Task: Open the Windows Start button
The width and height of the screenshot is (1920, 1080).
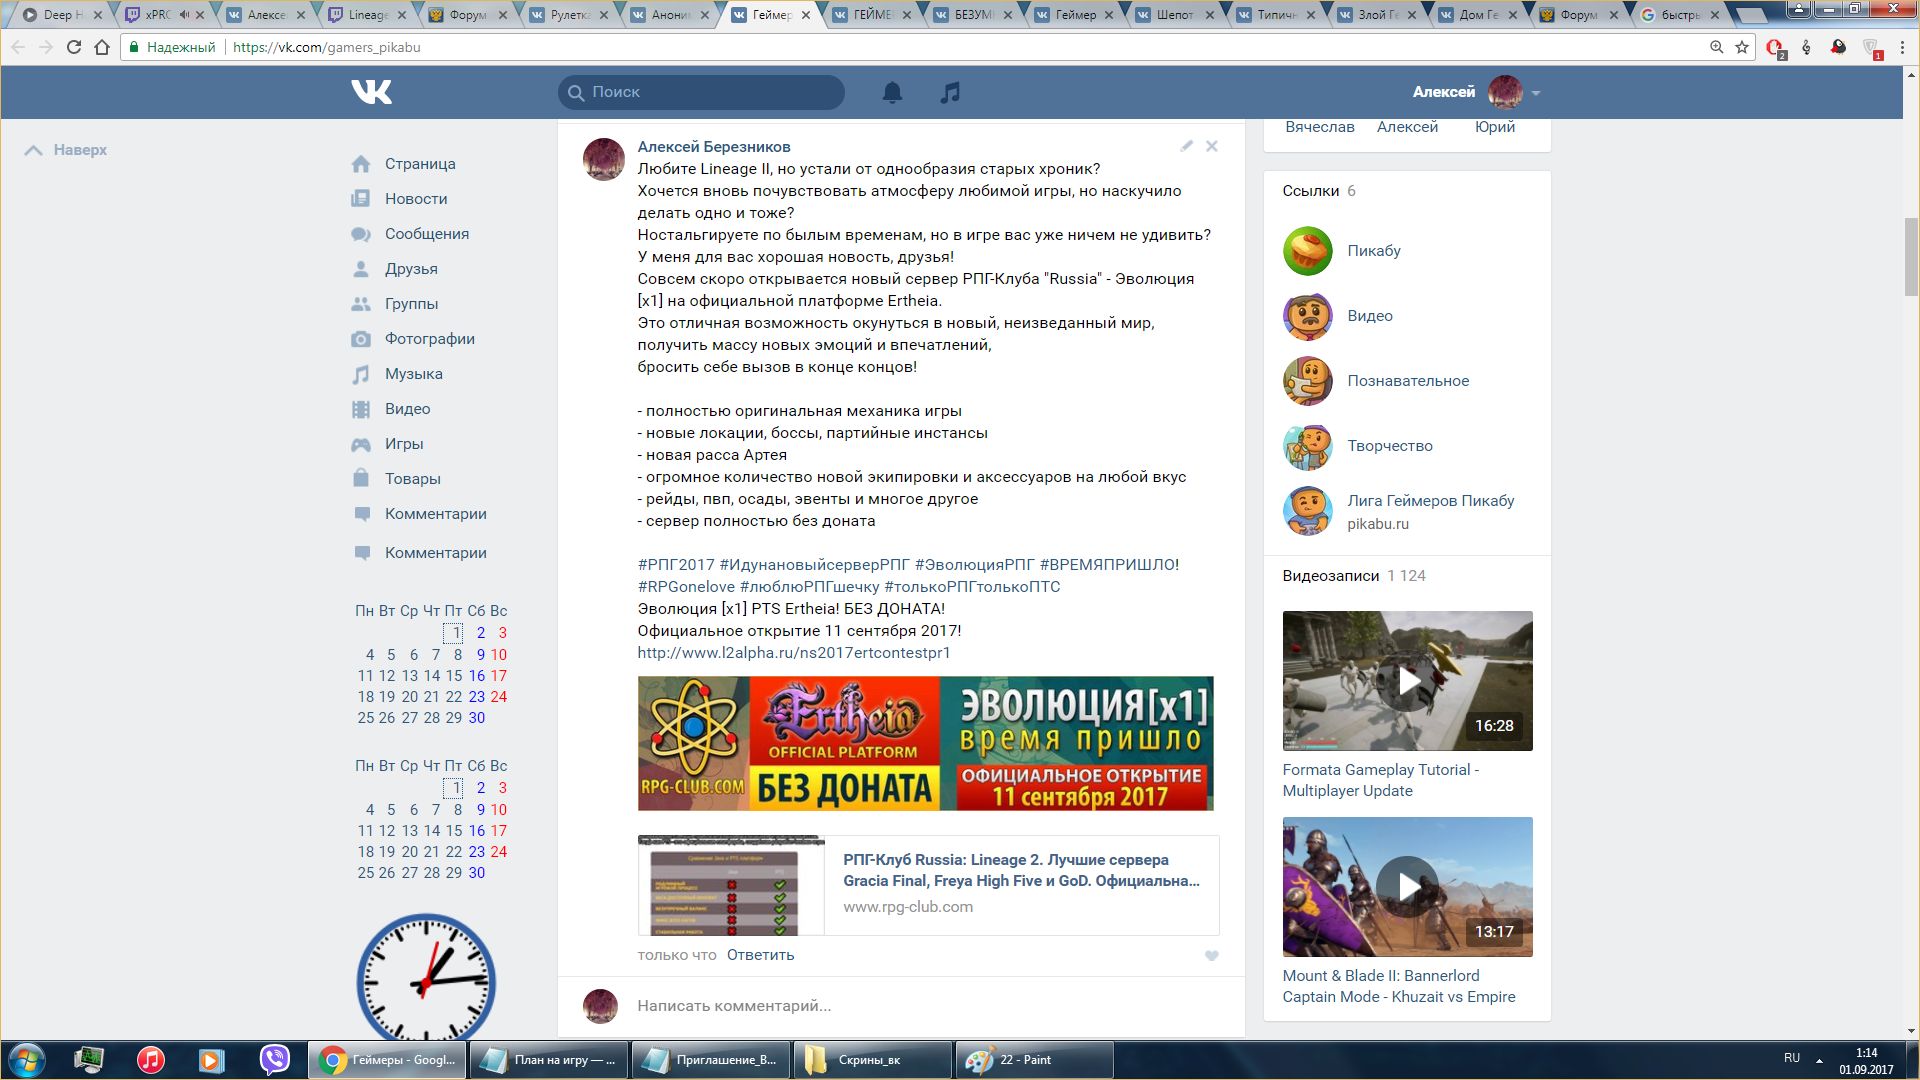Action: [x=27, y=1060]
